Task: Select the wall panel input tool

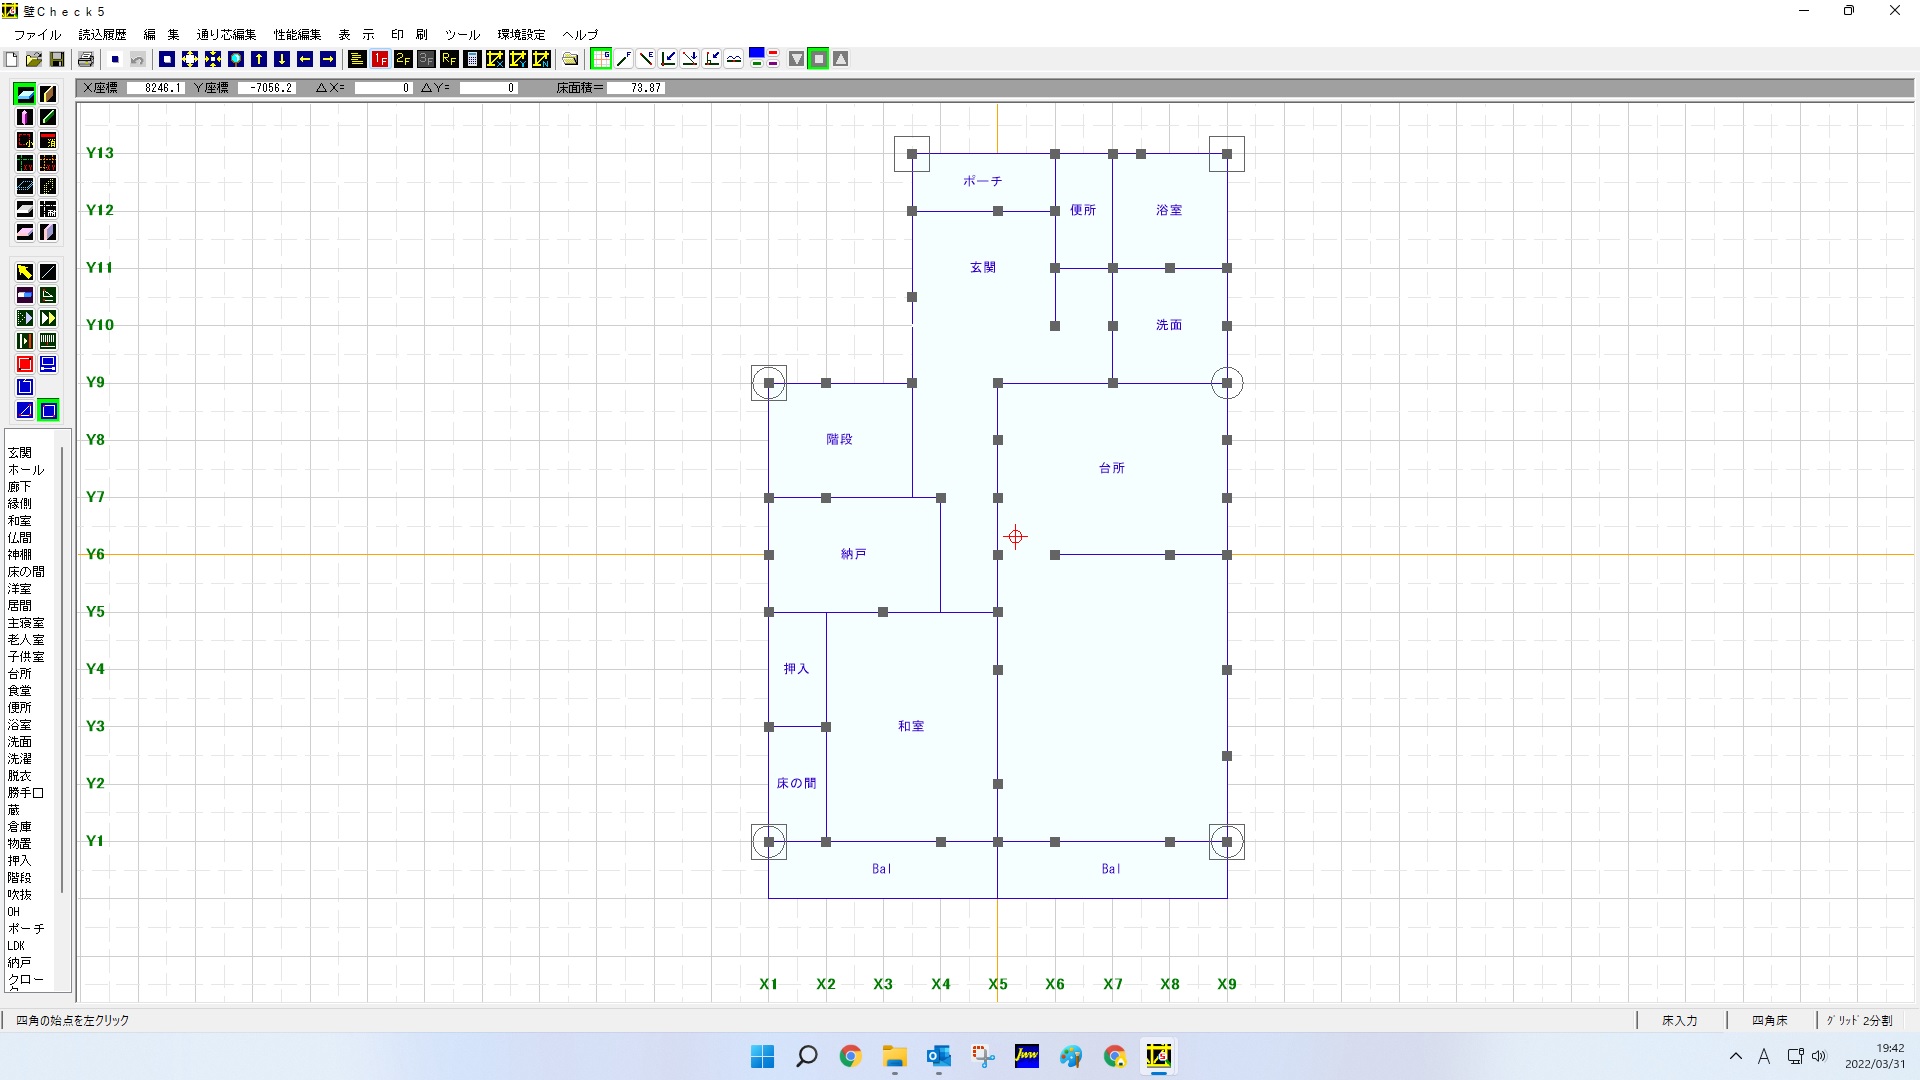Action: tap(48, 94)
